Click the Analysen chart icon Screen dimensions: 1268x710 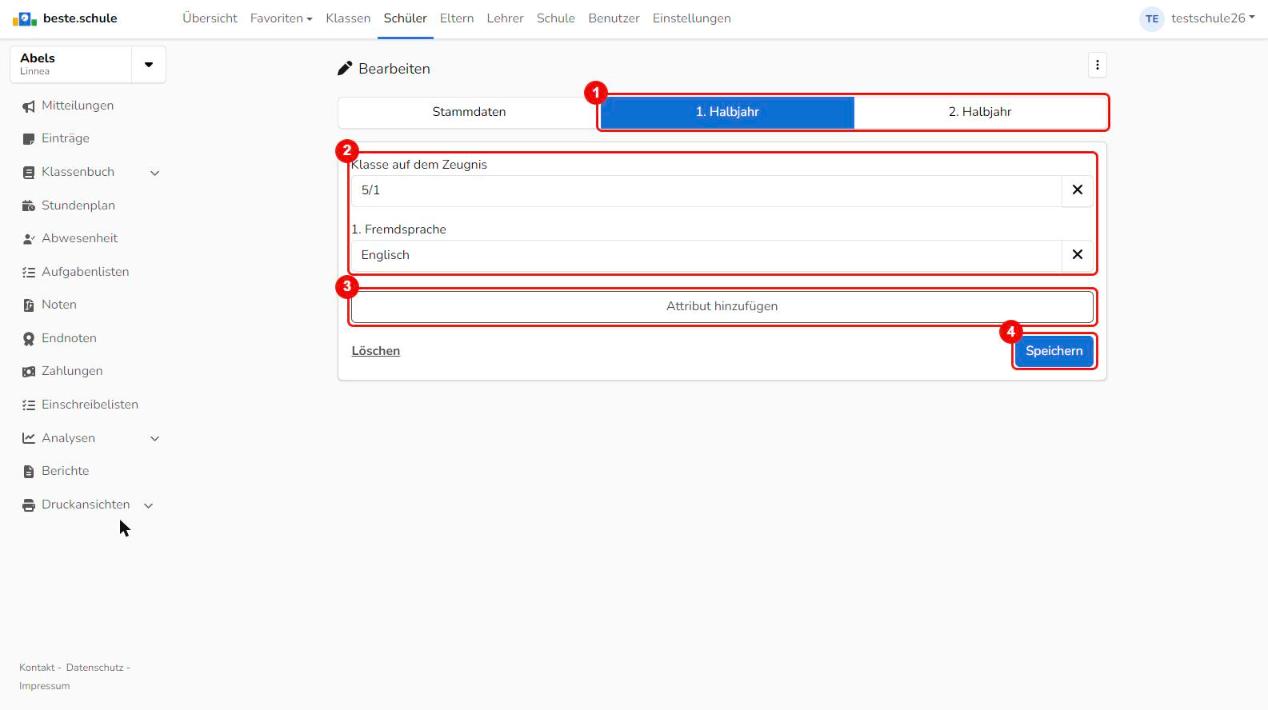(x=28, y=438)
